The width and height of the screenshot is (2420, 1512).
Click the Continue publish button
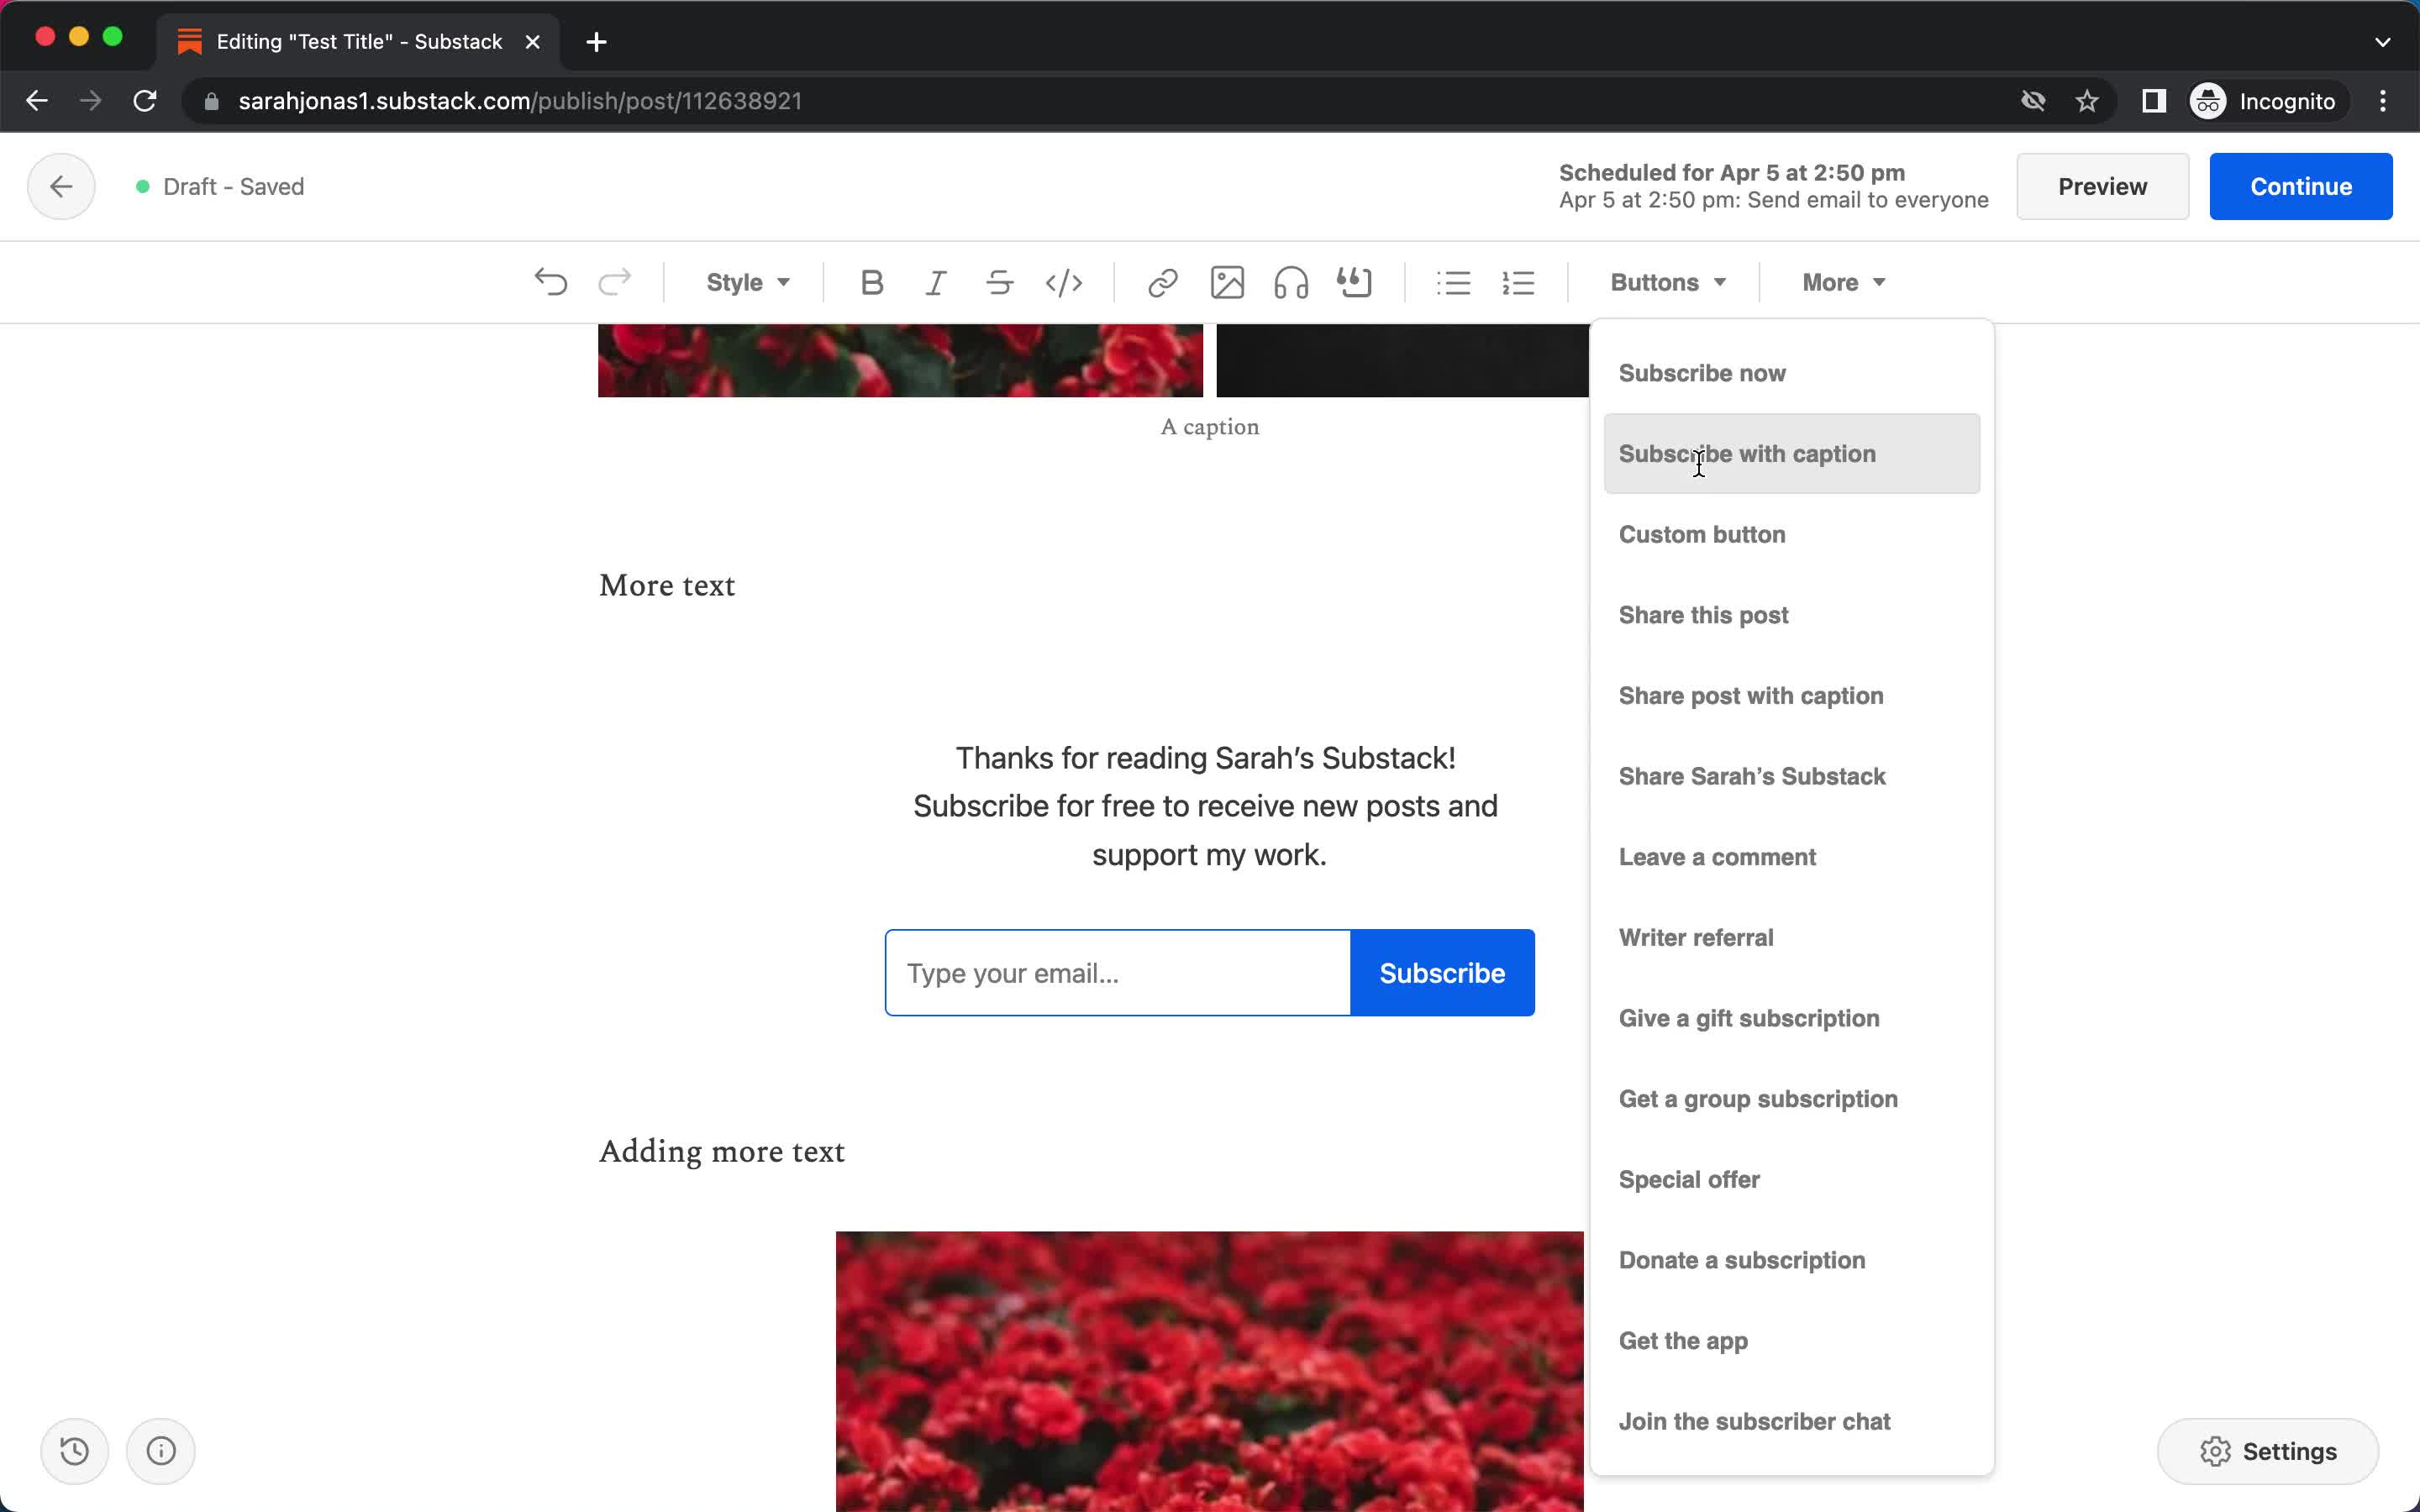2302,186
